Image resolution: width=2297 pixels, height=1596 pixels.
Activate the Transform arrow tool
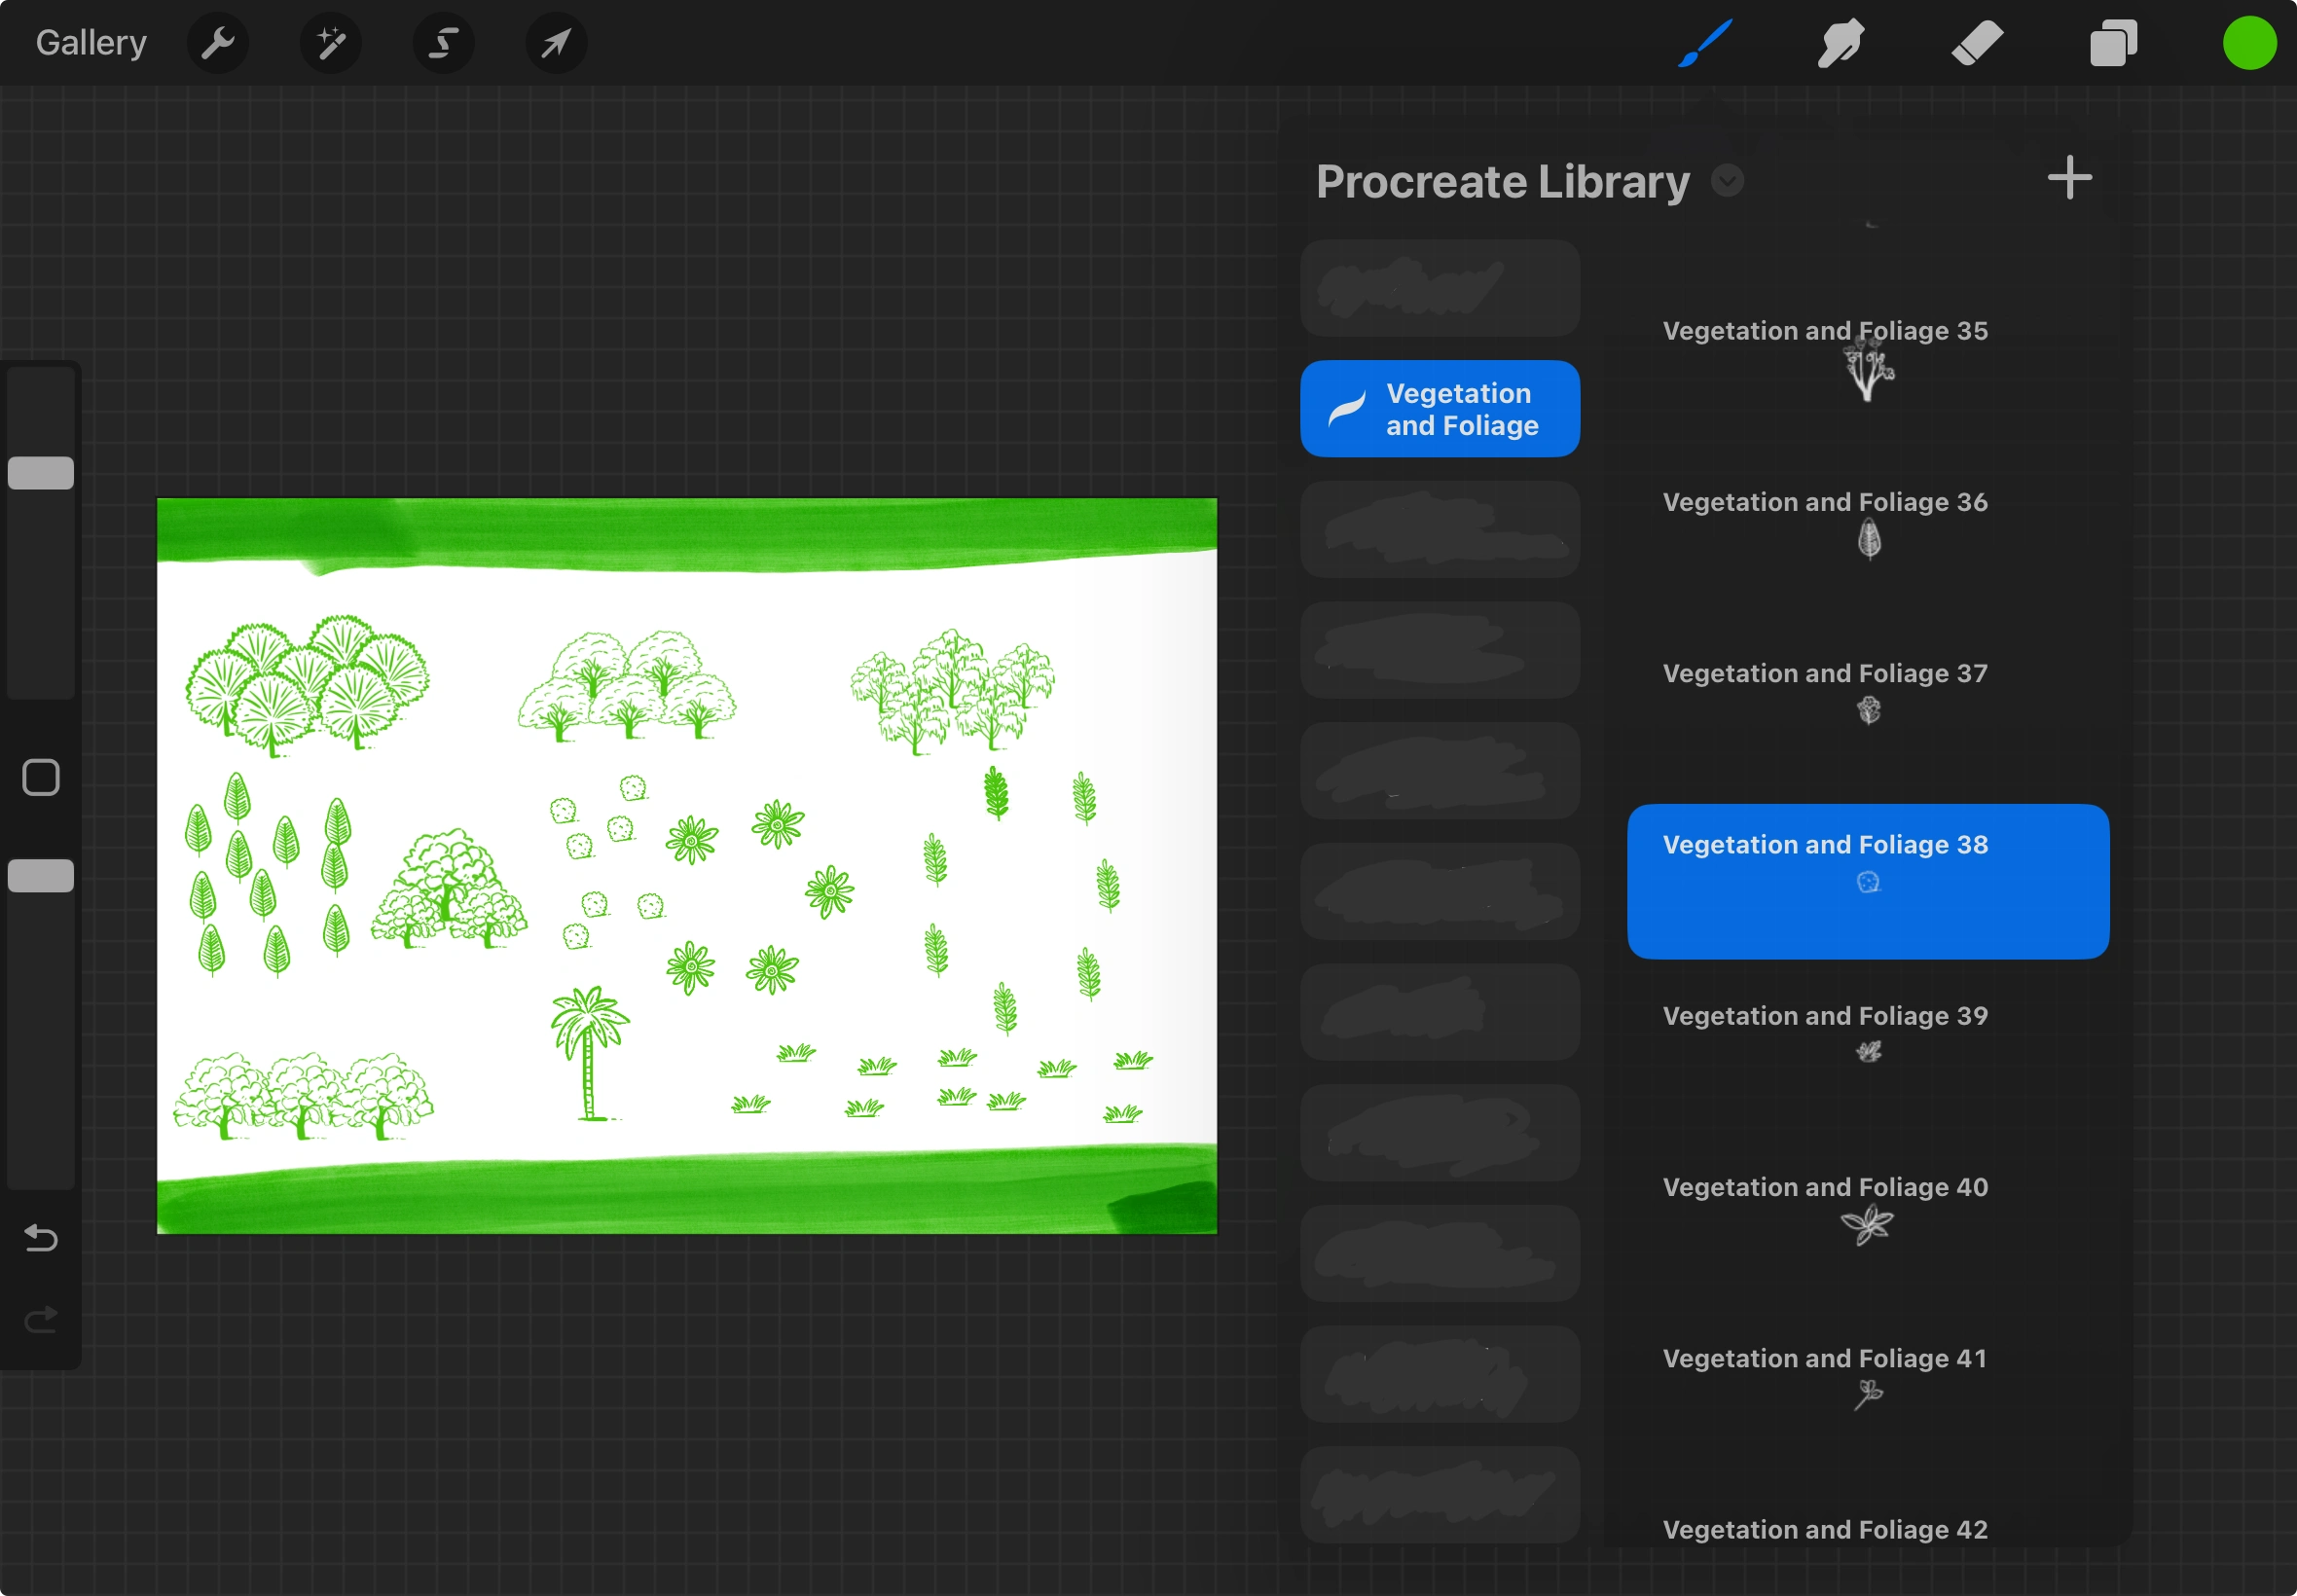pyautogui.click(x=556, y=43)
